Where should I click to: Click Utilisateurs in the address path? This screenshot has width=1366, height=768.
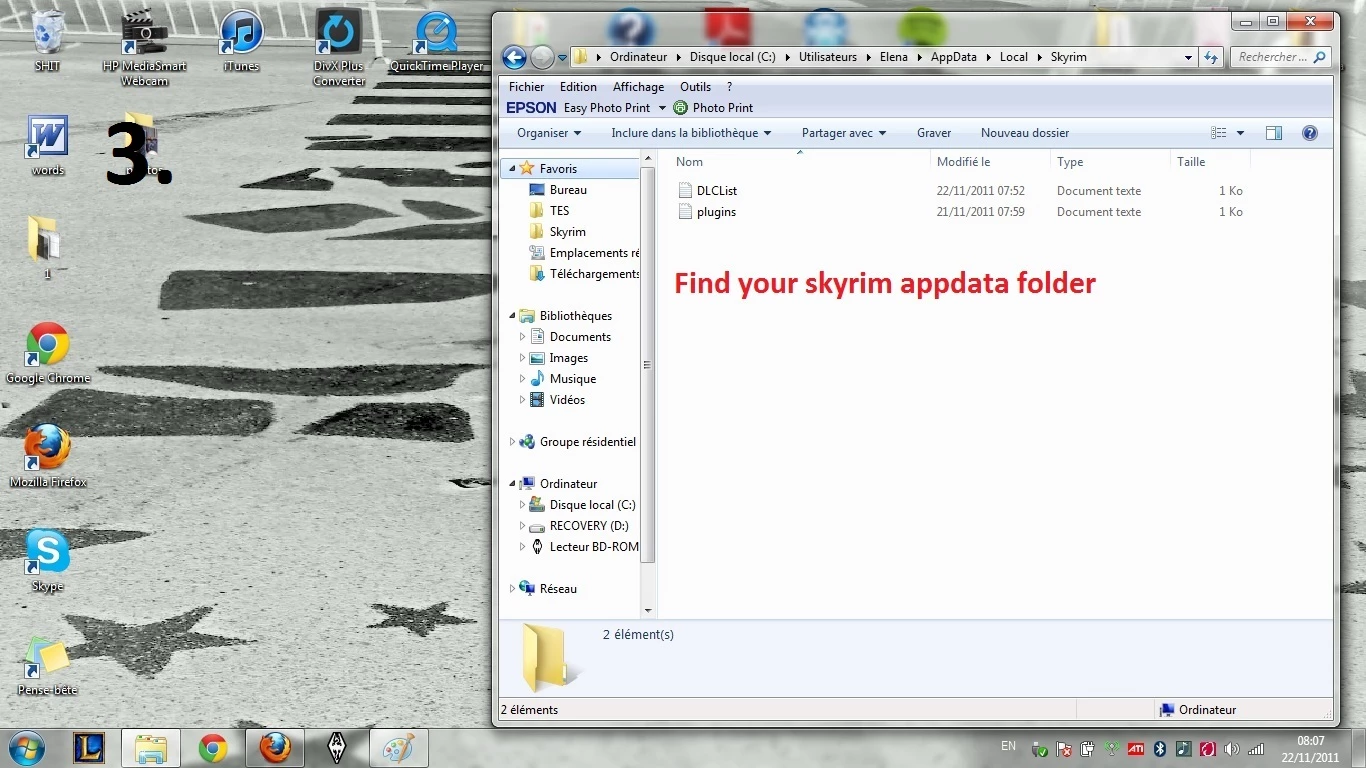click(x=827, y=57)
